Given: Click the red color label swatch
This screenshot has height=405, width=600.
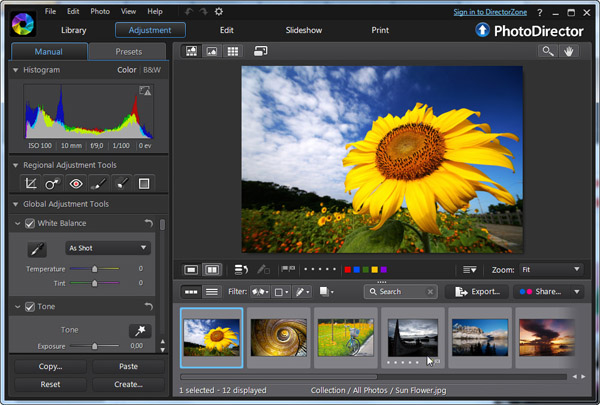Looking at the screenshot, I should (x=346, y=270).
